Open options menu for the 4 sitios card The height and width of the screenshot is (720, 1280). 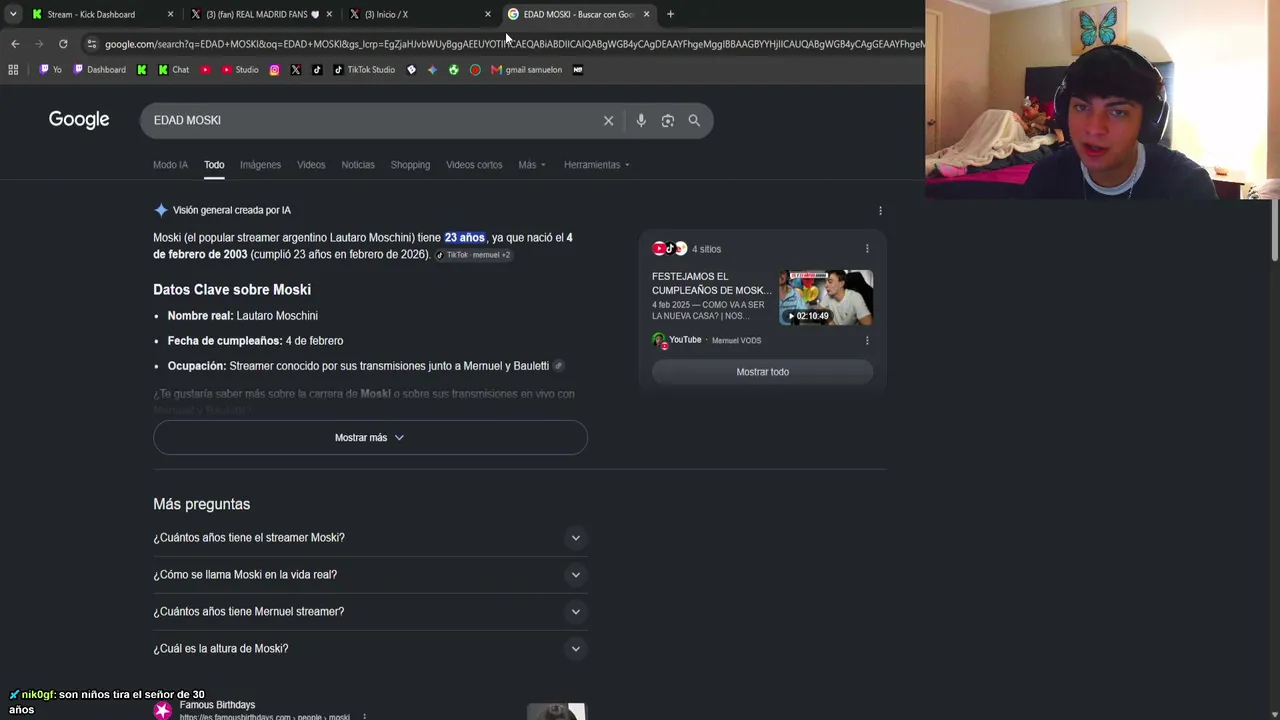coord(867,249)
